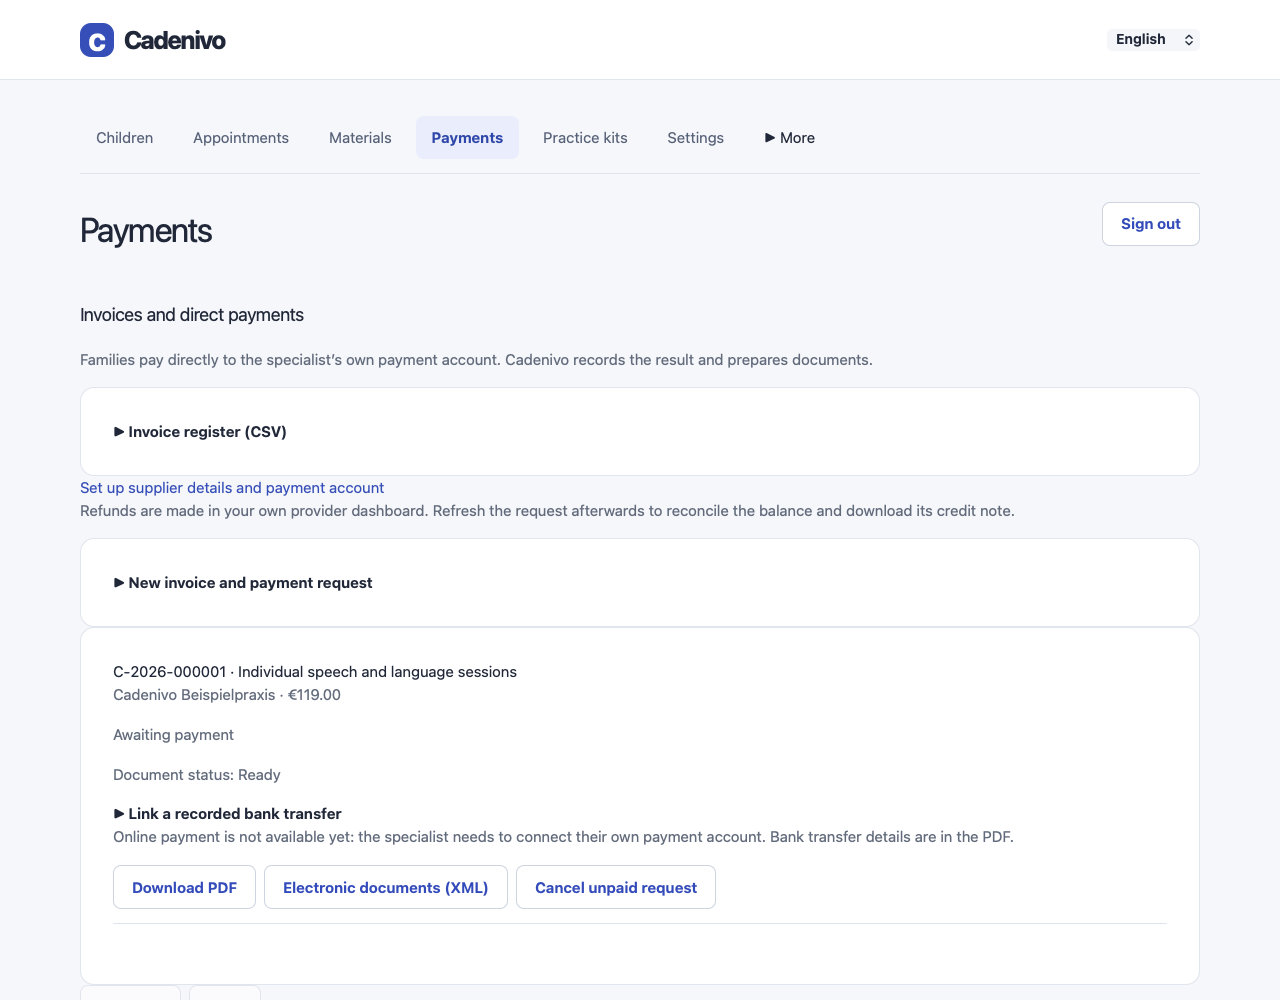Expand the More menu

[x=790, y=138]
